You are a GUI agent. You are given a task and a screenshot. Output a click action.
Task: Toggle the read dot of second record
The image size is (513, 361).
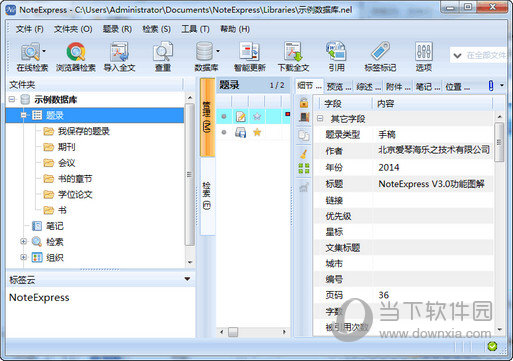224,132
